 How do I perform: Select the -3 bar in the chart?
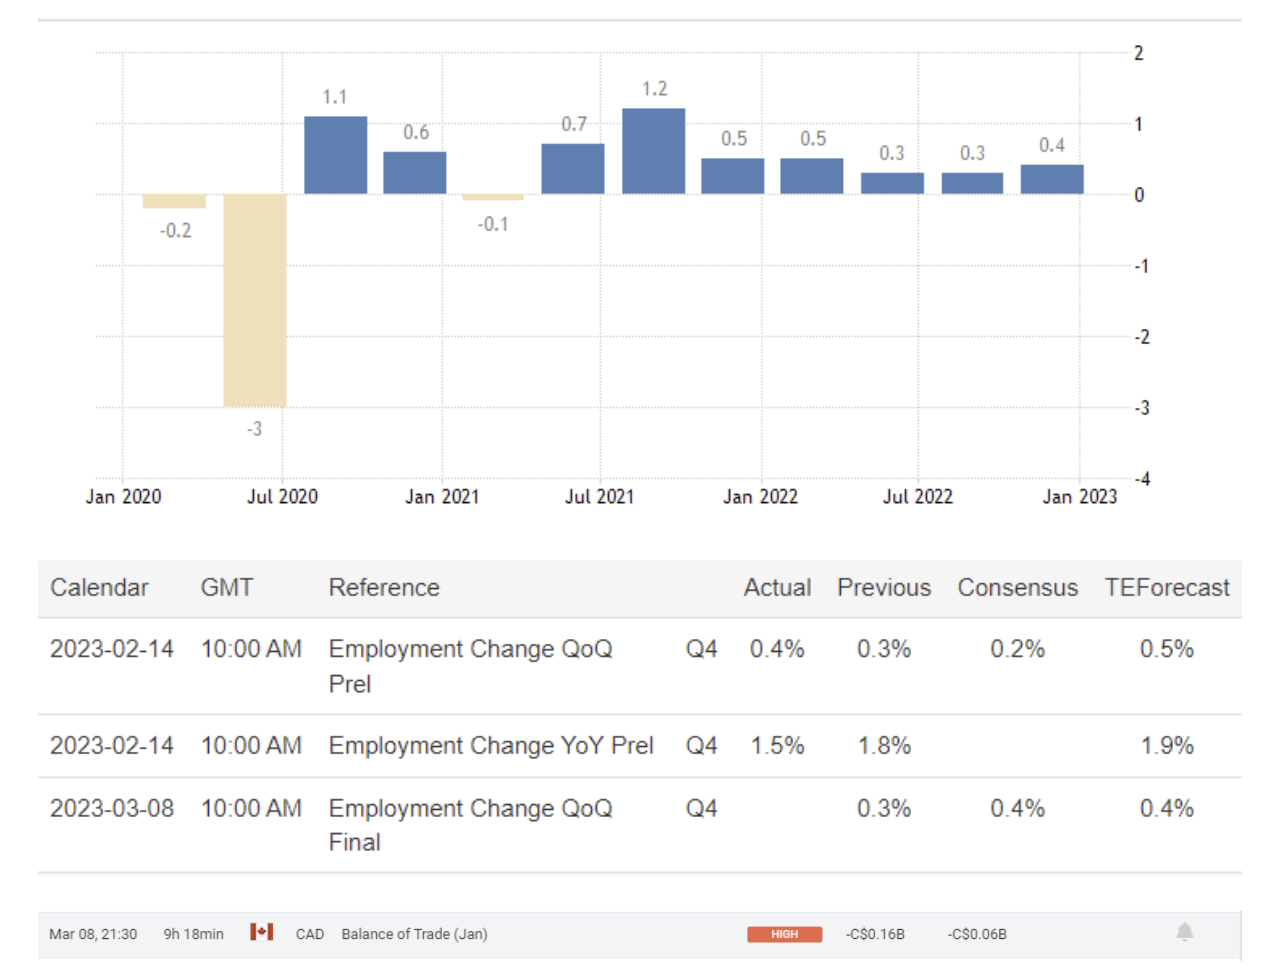click(x=254, y=300)
